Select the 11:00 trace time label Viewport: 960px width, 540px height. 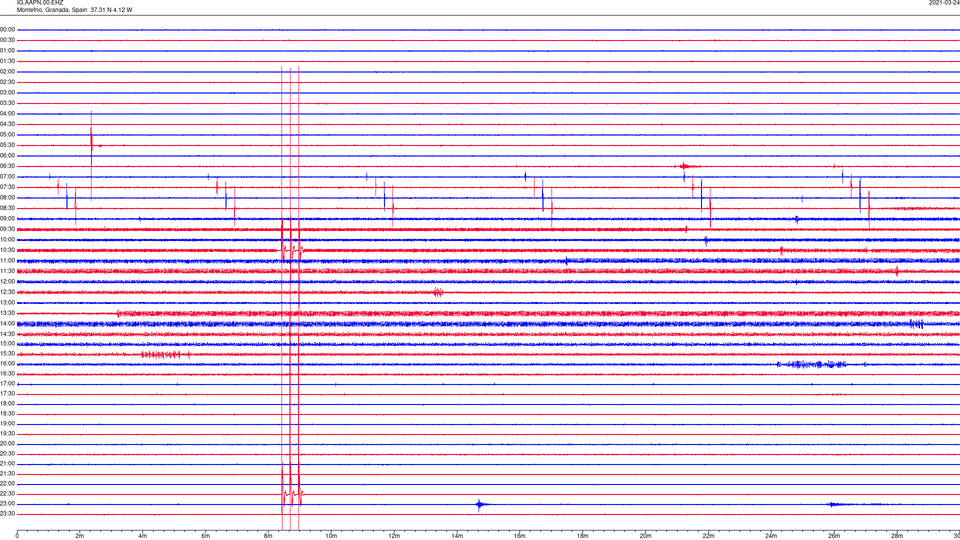click(x=8, y=261)
